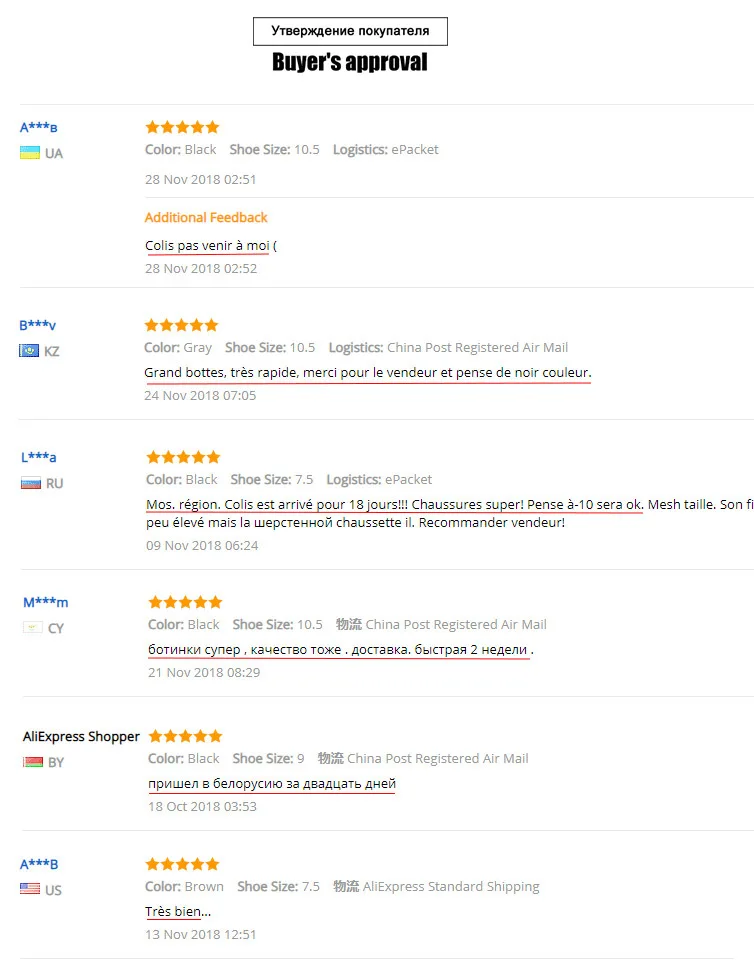The height and width of the screenshot is (978, 754).
Task: Click the US flag icon
Action: [x=29, y=889]
